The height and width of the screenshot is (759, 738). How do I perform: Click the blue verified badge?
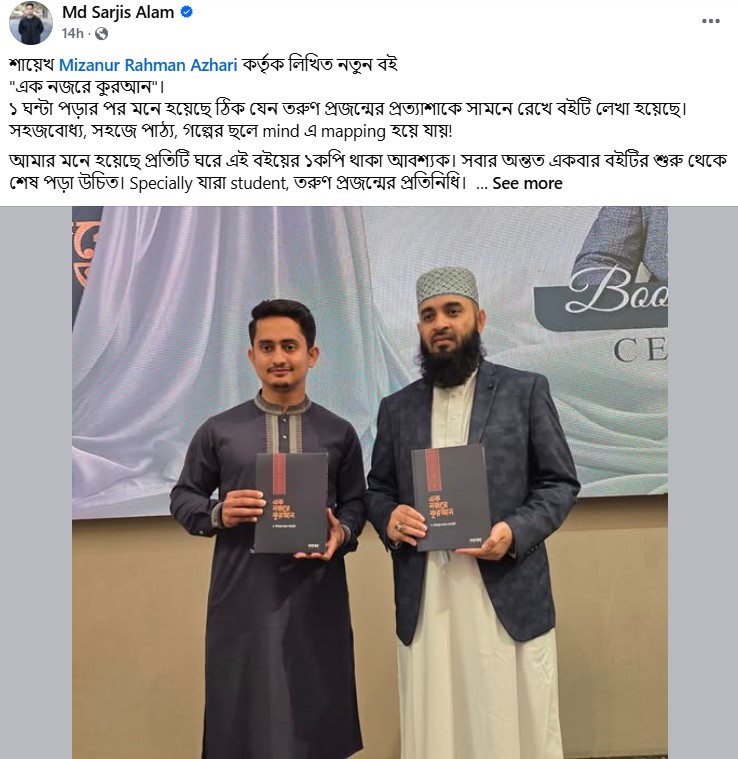tap(187, 12)
